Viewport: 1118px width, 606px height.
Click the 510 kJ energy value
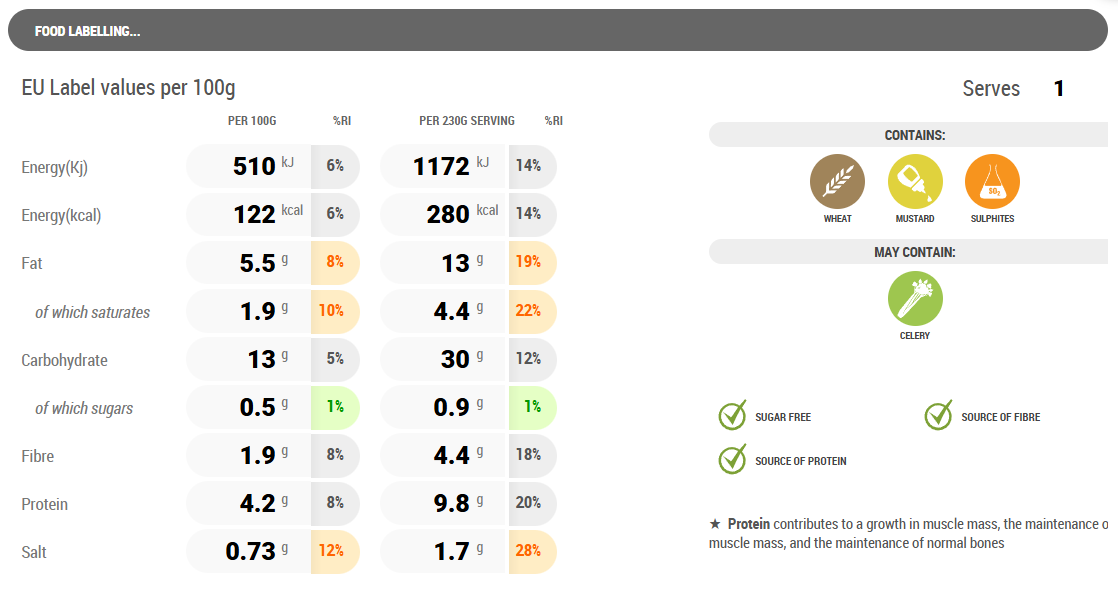click(x=254, y=166)
